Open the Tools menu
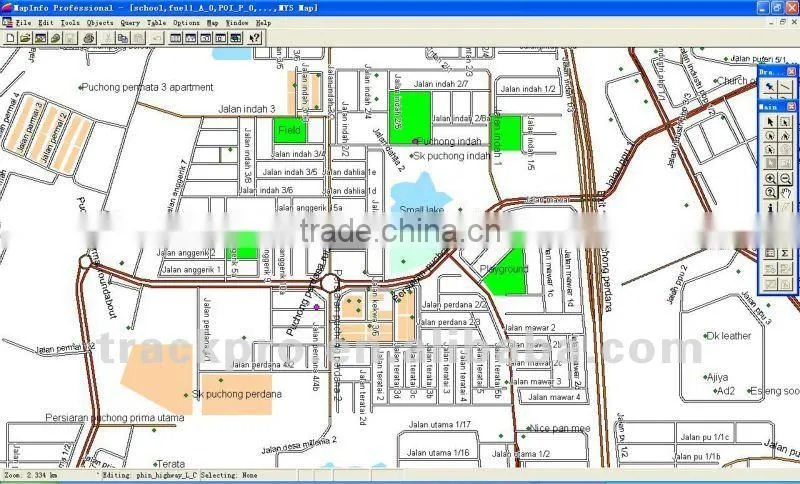800x484 pixels. pyautogui.click(x=70, y=23)
